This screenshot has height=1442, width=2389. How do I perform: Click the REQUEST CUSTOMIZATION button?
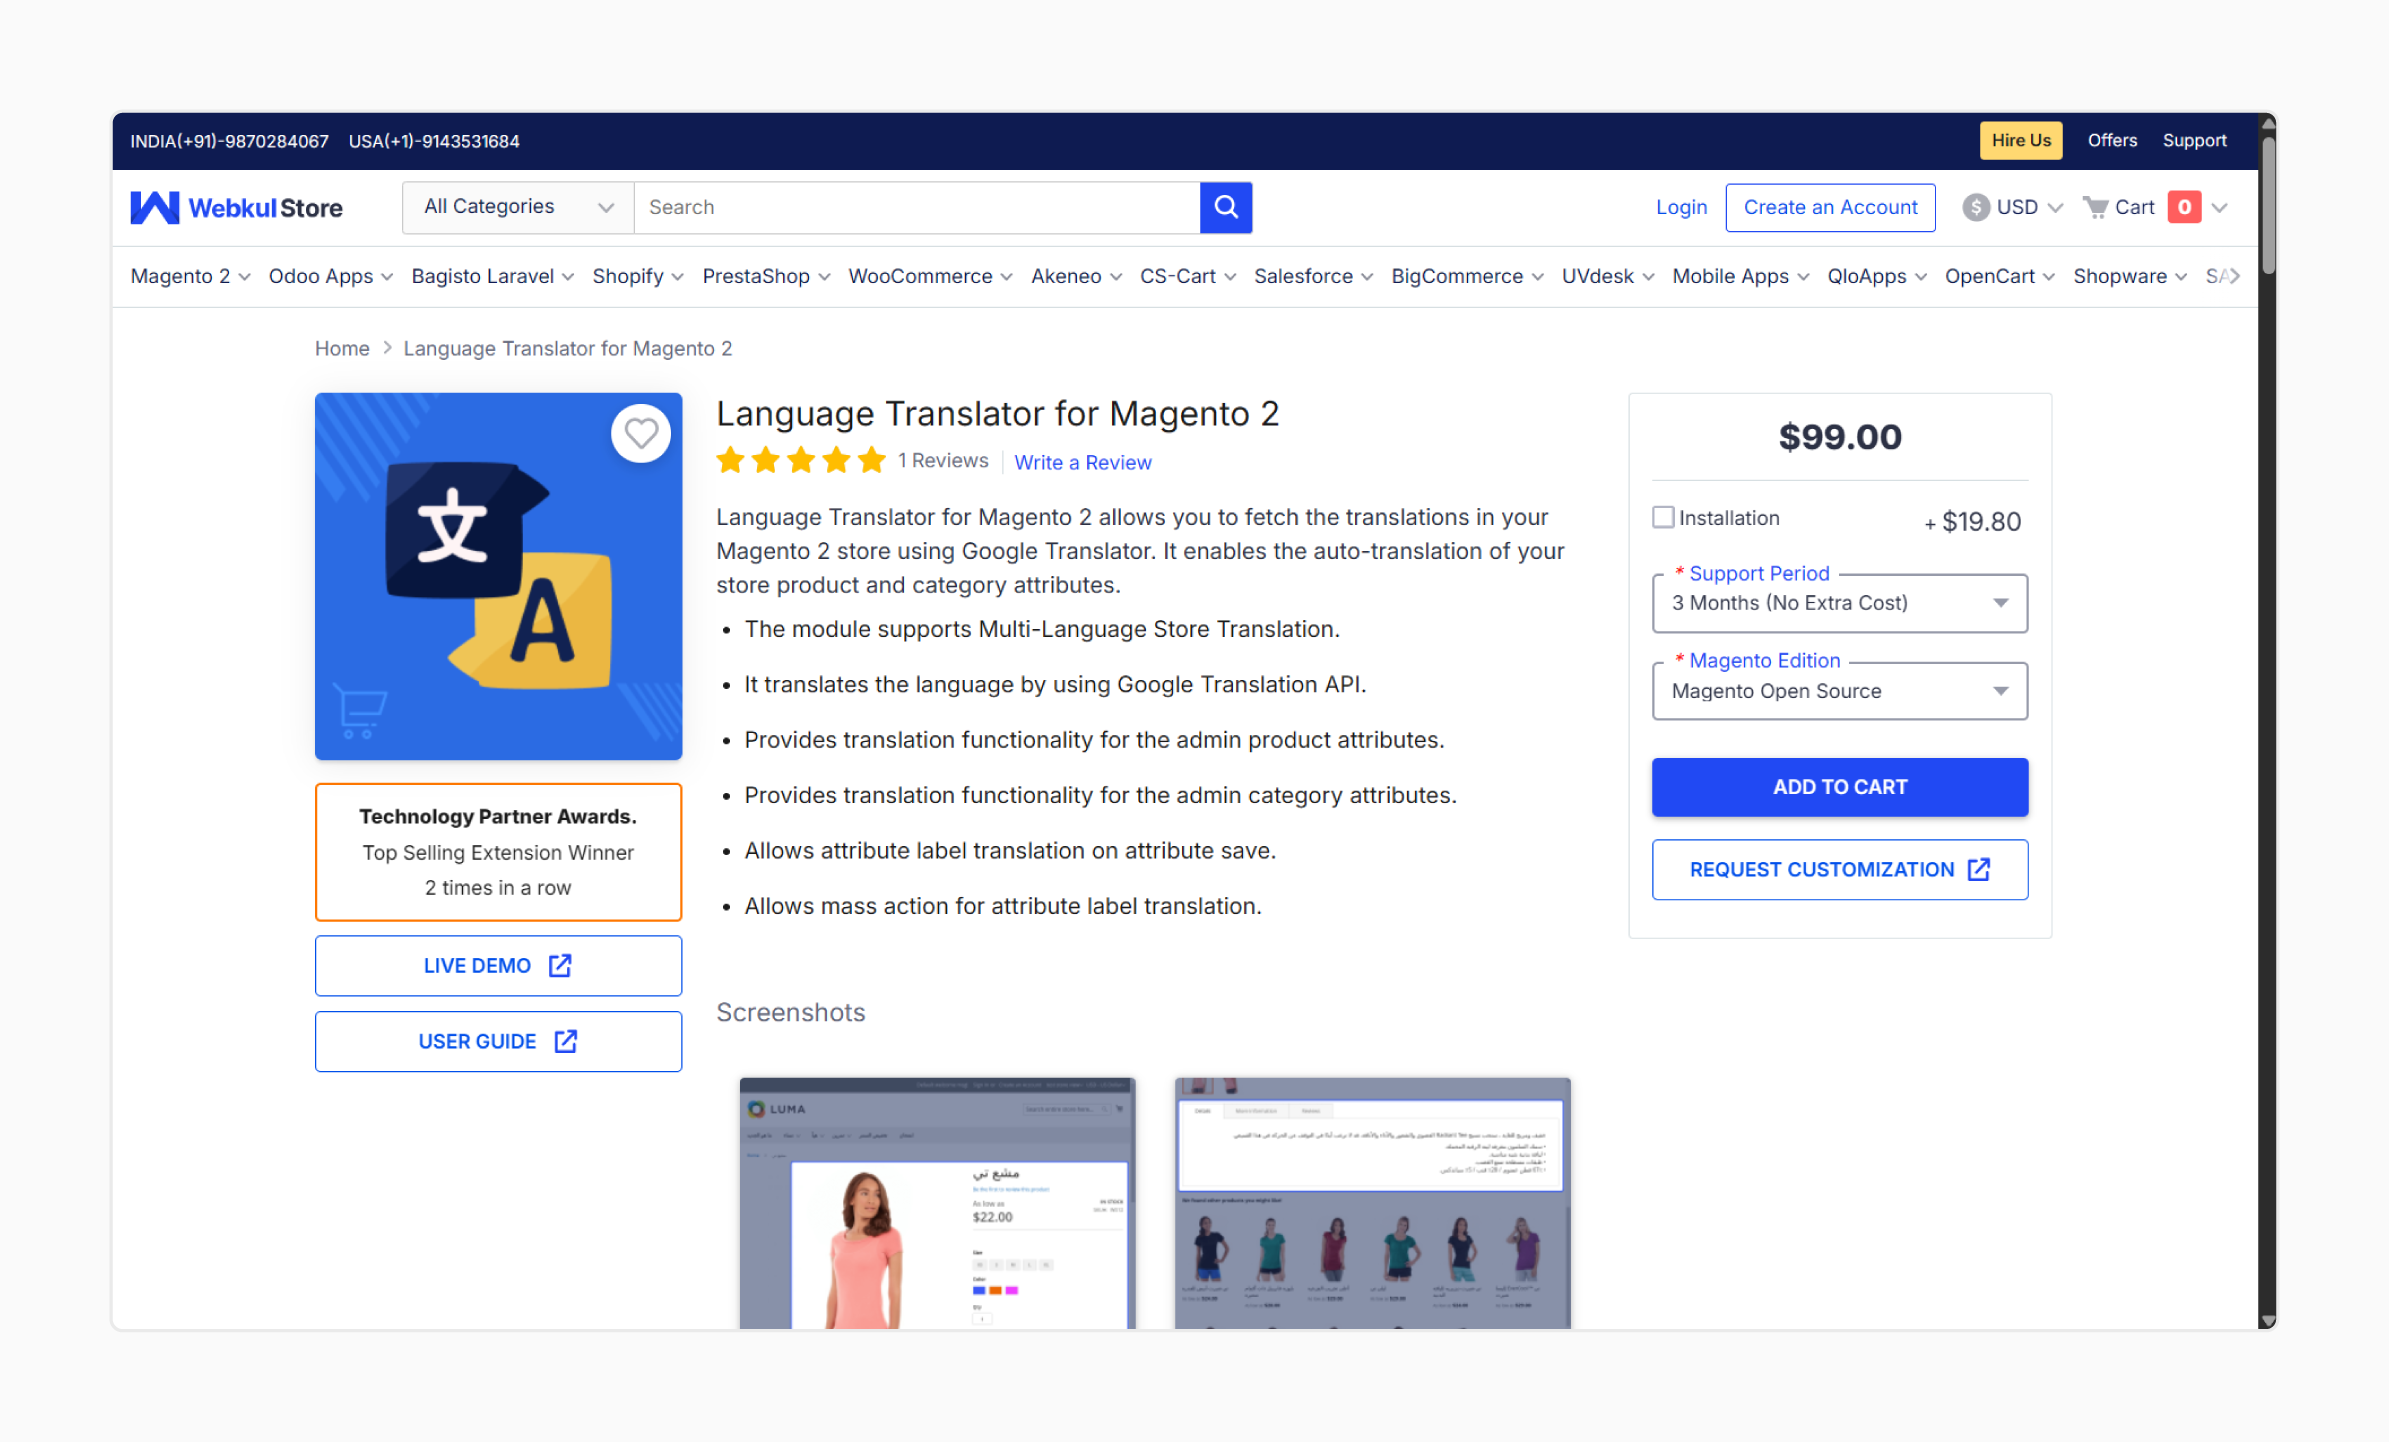click(1839, 870)
